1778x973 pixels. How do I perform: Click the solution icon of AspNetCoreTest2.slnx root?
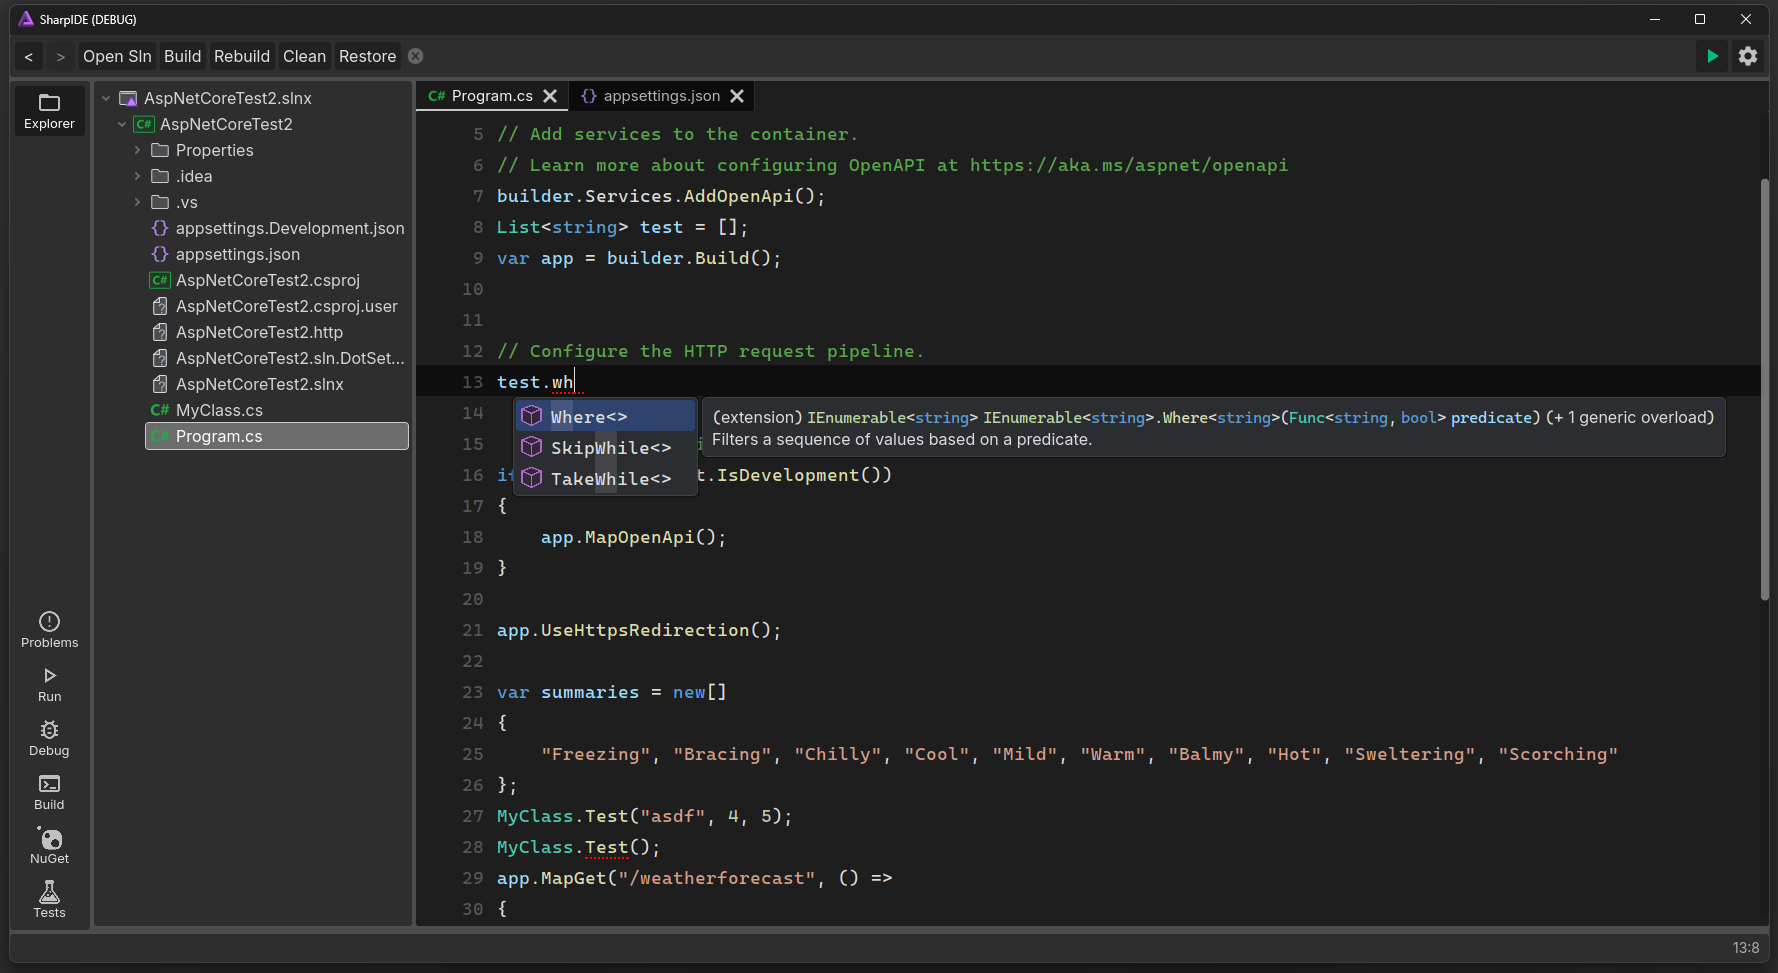point(128,98)
